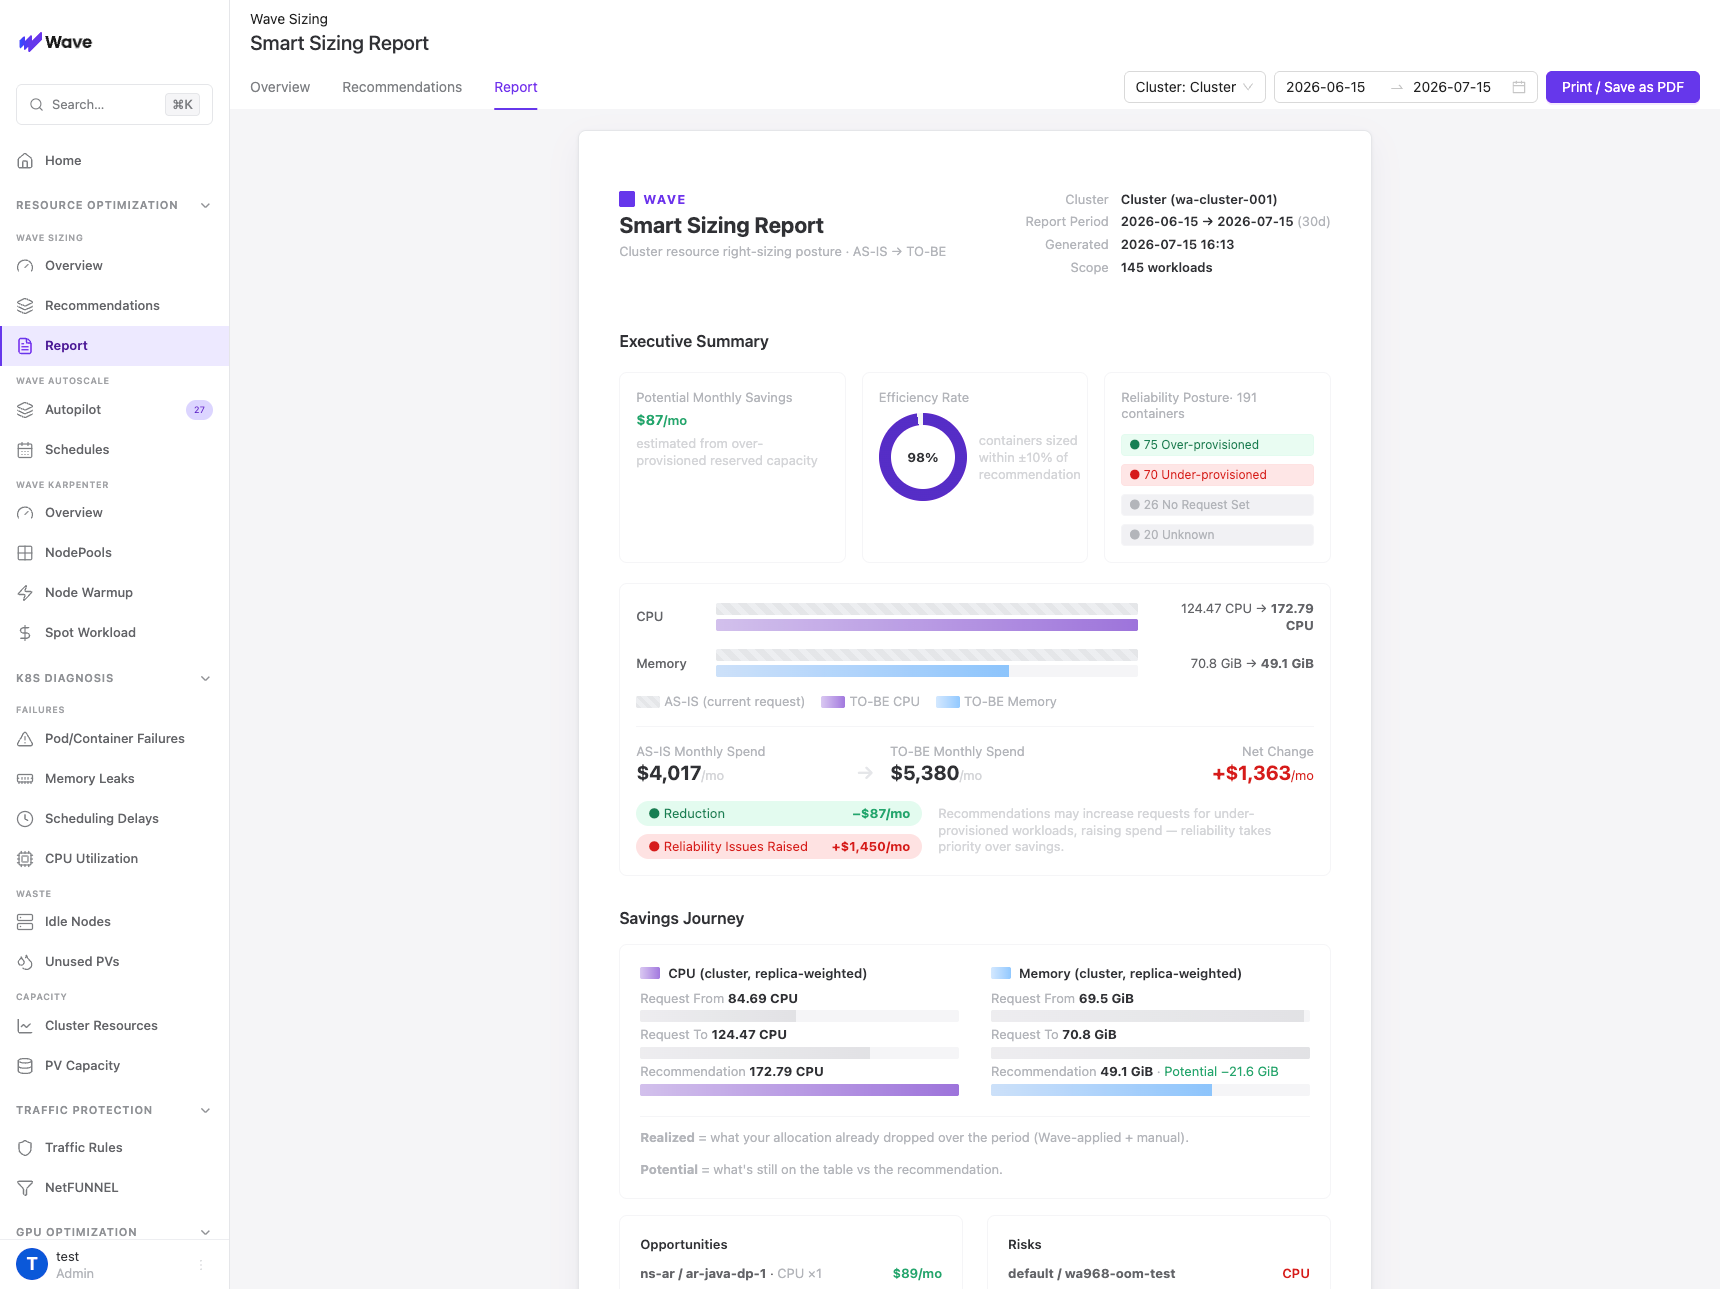Click the TO-BE CPU purple bar
Image resolution: width=1720 pixels, height=1289 pixels.
tap(926, 625)
